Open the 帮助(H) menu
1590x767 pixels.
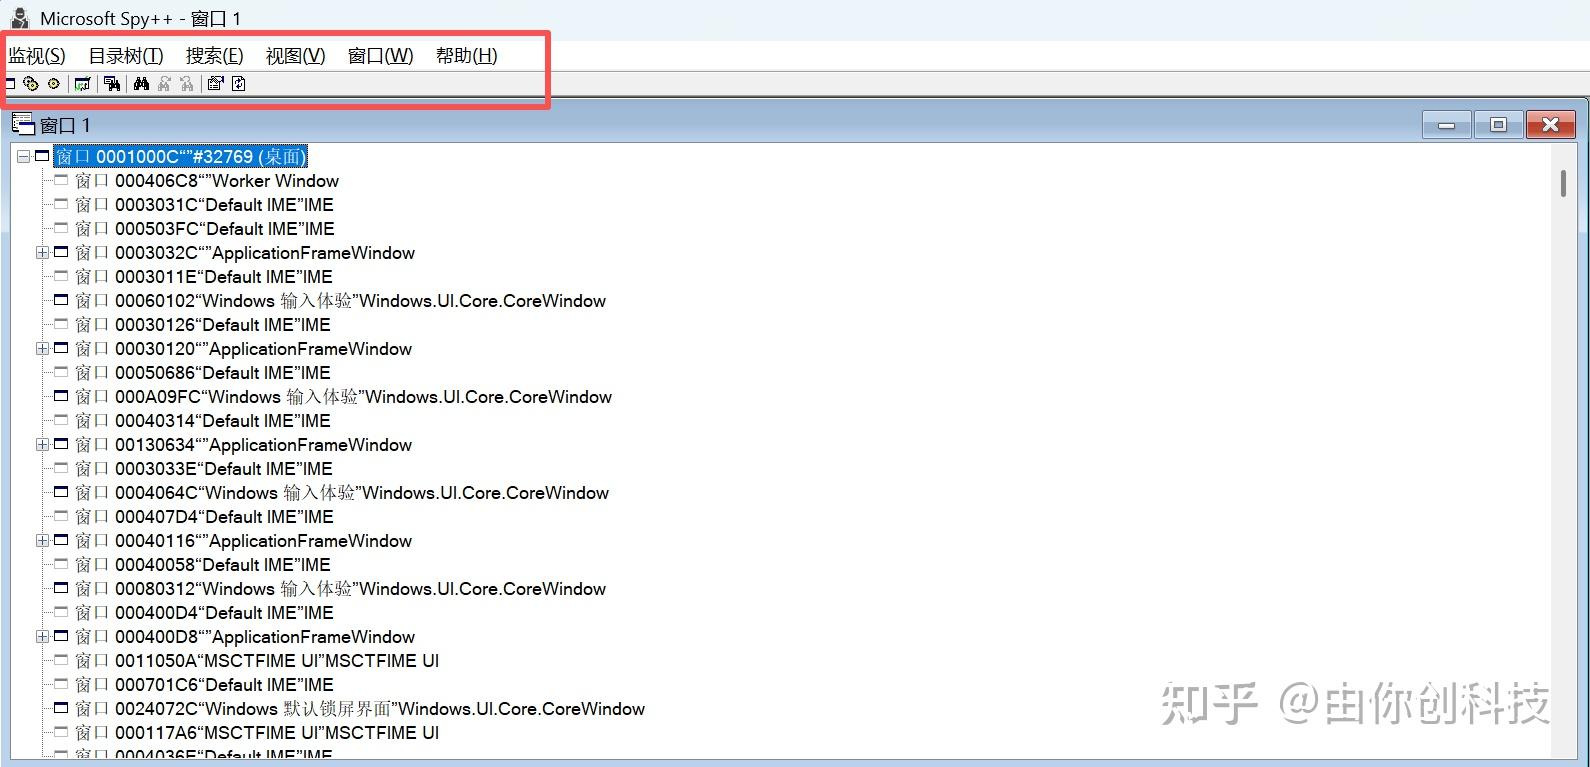(467, 56)
